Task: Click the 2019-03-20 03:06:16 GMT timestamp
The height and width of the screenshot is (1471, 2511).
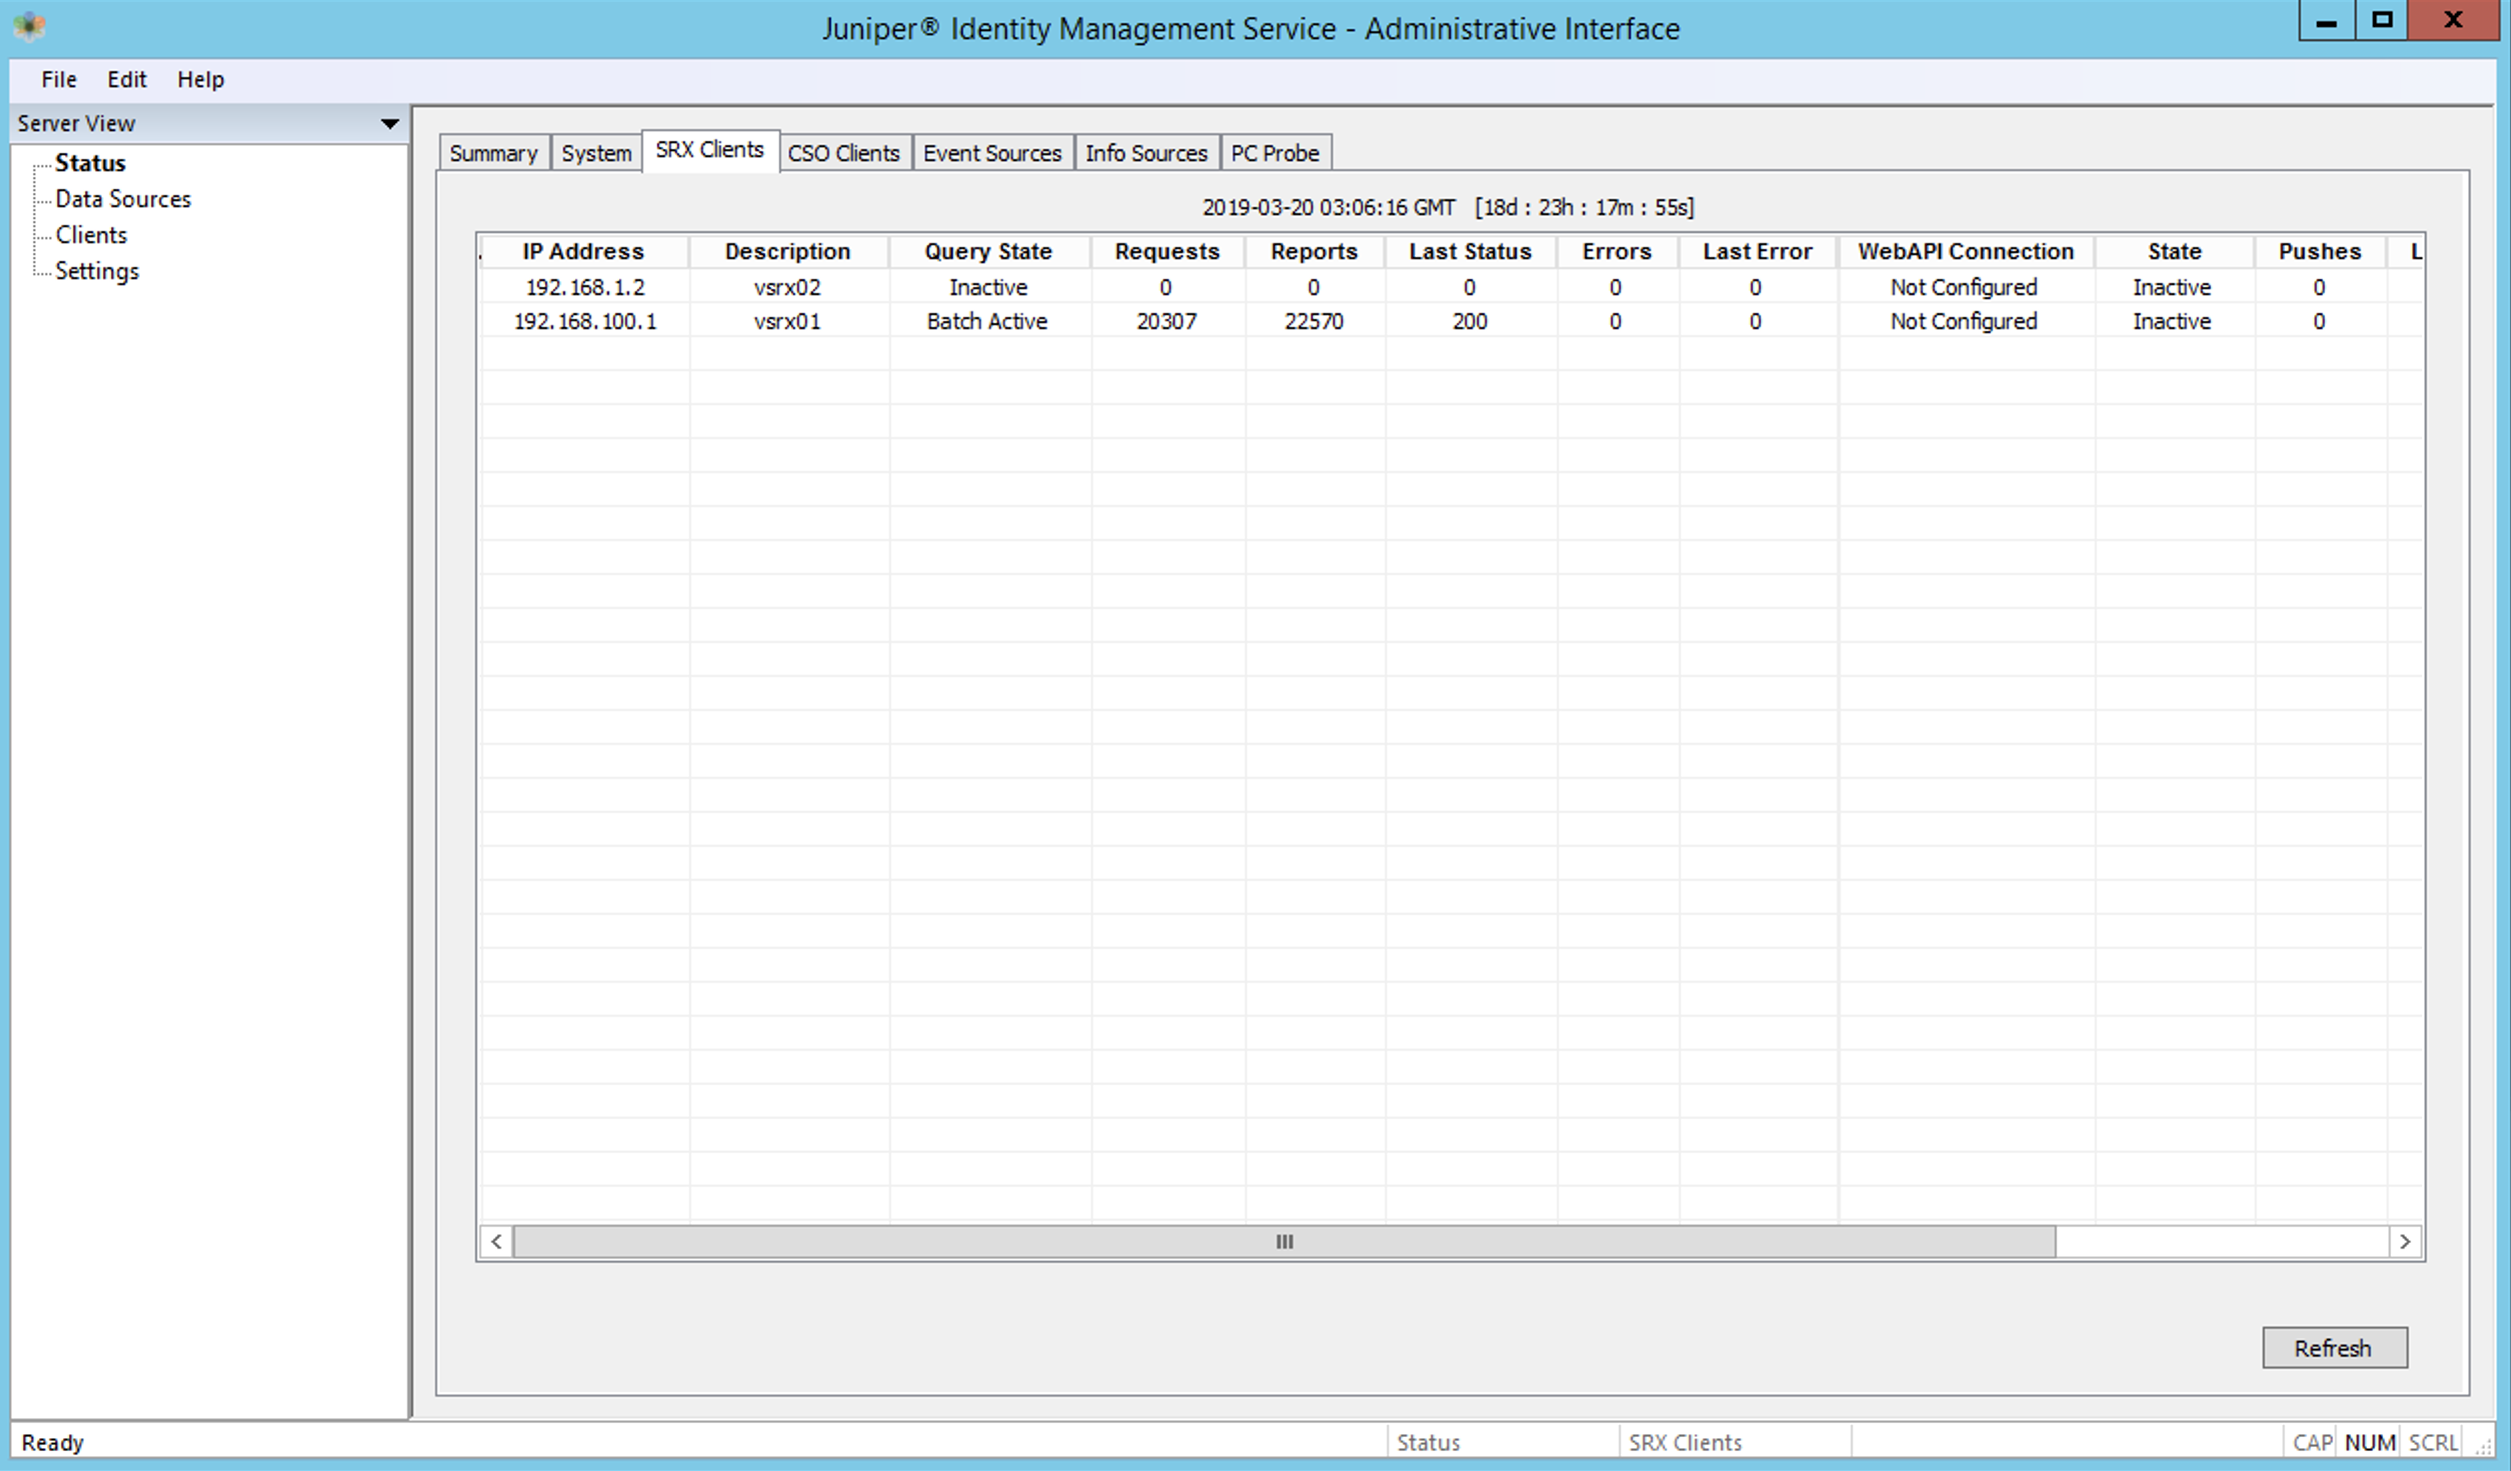Action: [1328, 208]
